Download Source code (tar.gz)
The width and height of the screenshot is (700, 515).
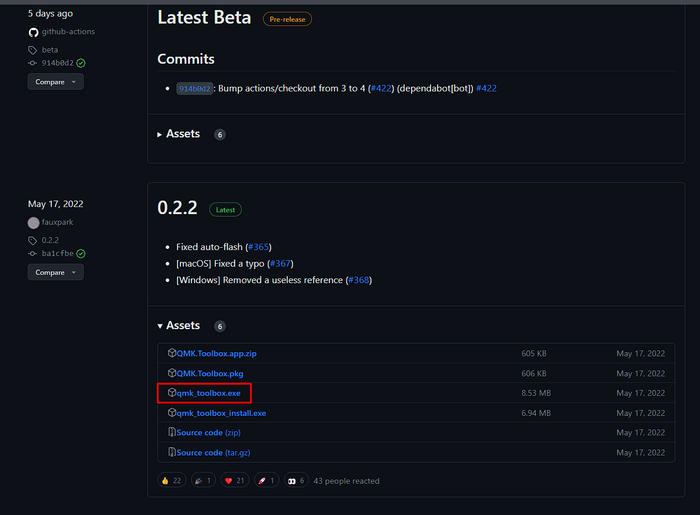(x=213, y=453)
